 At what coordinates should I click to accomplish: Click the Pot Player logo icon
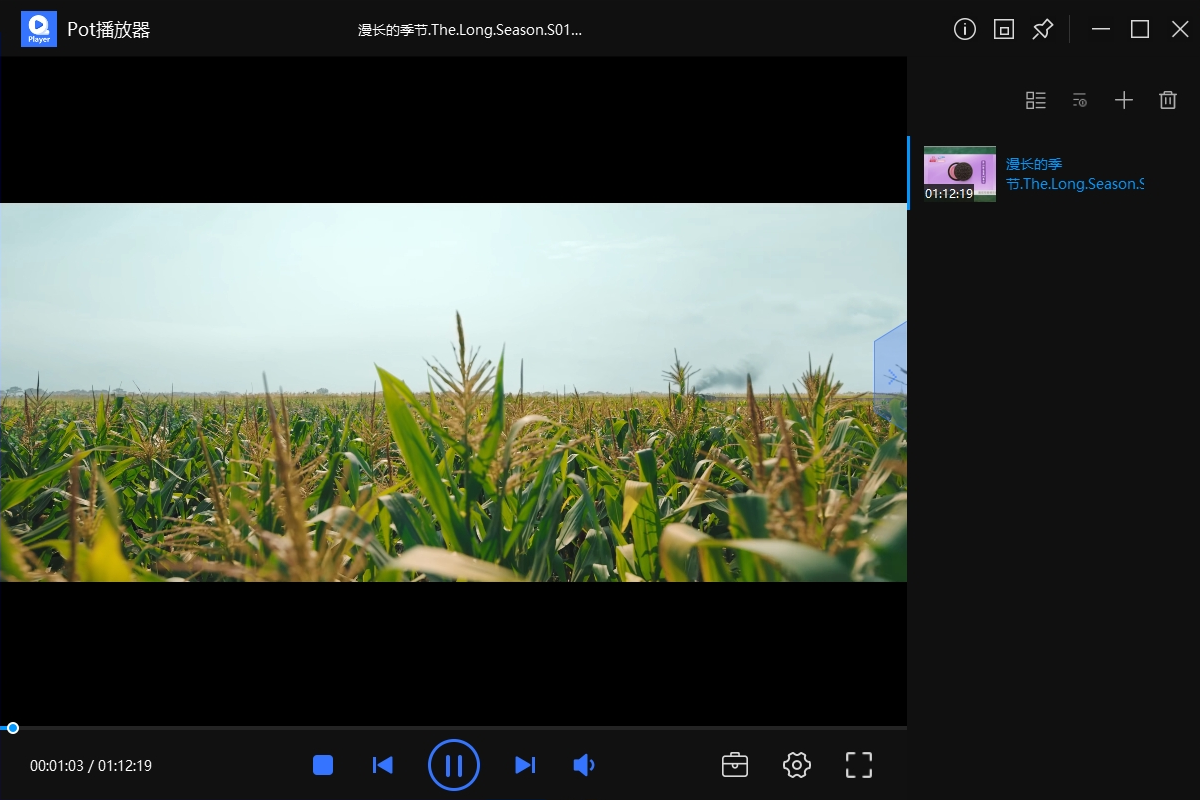pyautogui.click(x=40, y=29)
